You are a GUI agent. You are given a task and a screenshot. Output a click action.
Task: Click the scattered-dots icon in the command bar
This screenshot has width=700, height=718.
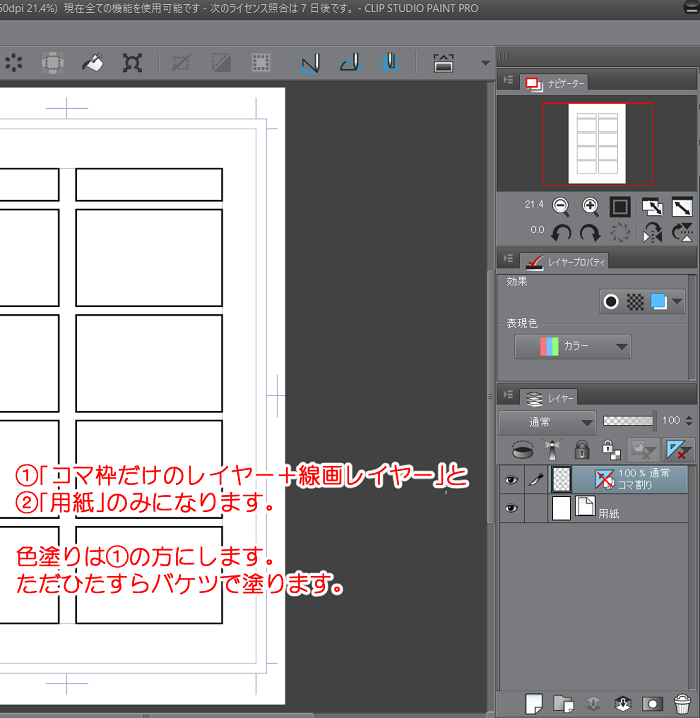click(14, 63)
